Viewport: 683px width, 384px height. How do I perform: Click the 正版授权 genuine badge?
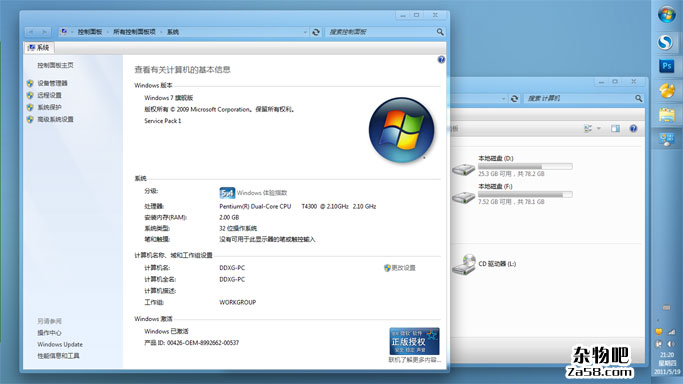click(x=414, y=341)
